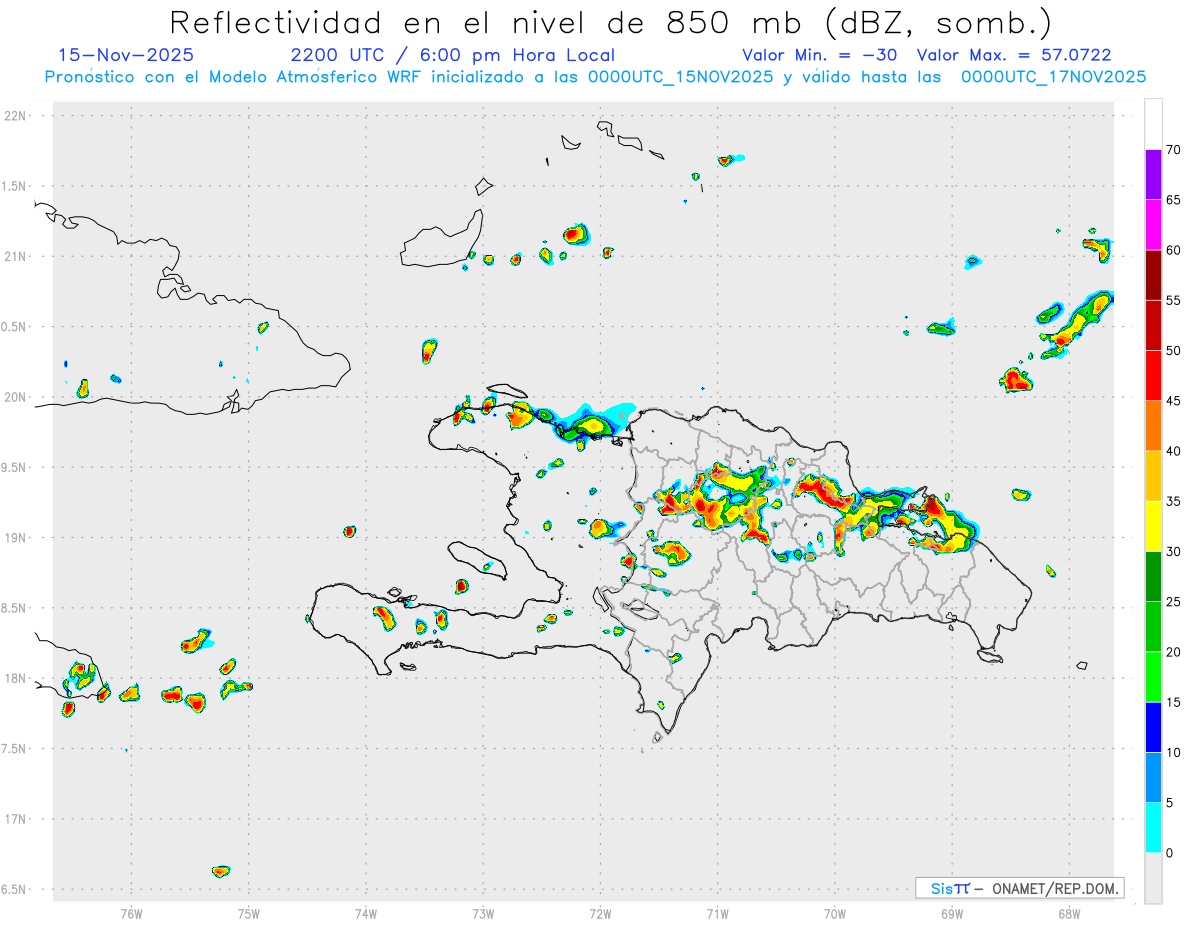Click the 'Valor Min. = -30' value

click(x=820, y=55)
